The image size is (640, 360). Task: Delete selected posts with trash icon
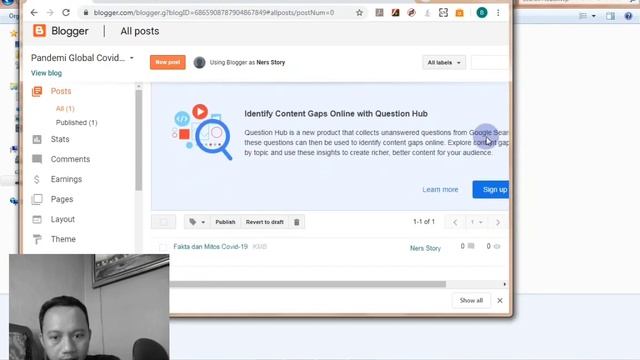pos(297,222)
